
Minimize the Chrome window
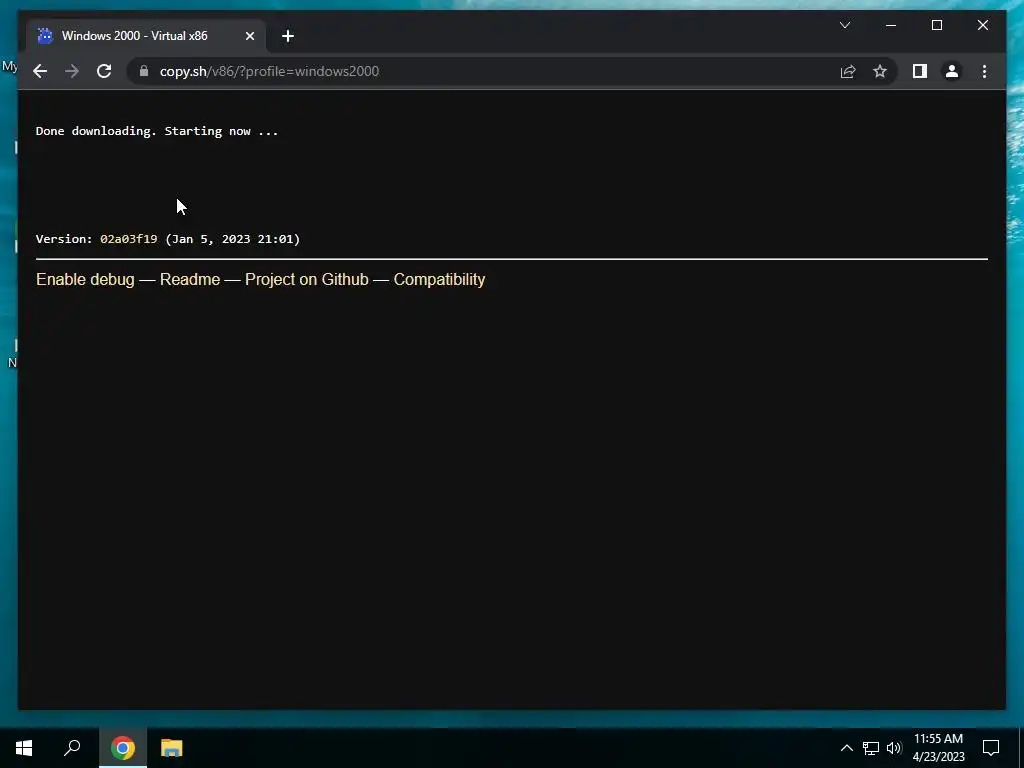[891, 25]
